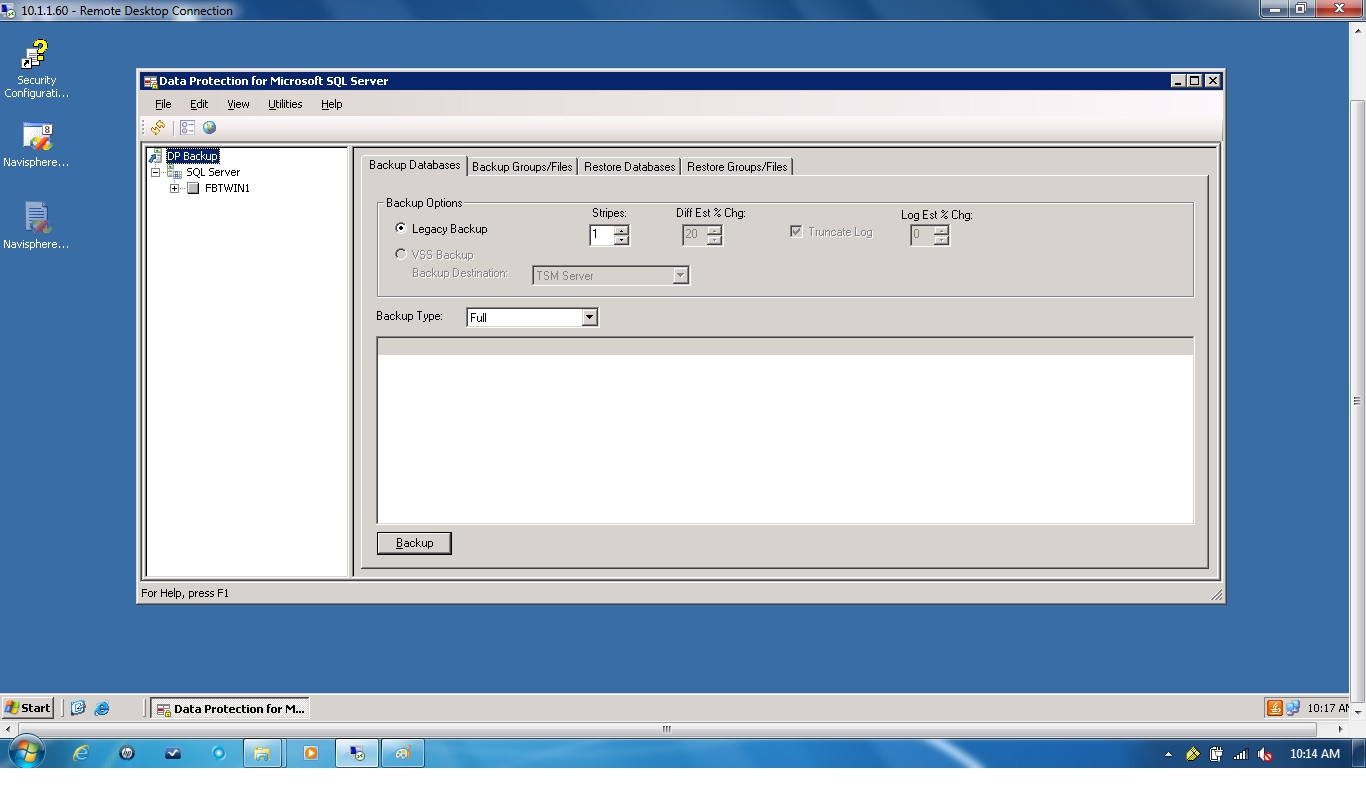The image size is (1366, 795).
Task: Click the SQL Server node icon
Action: [175, 172]
